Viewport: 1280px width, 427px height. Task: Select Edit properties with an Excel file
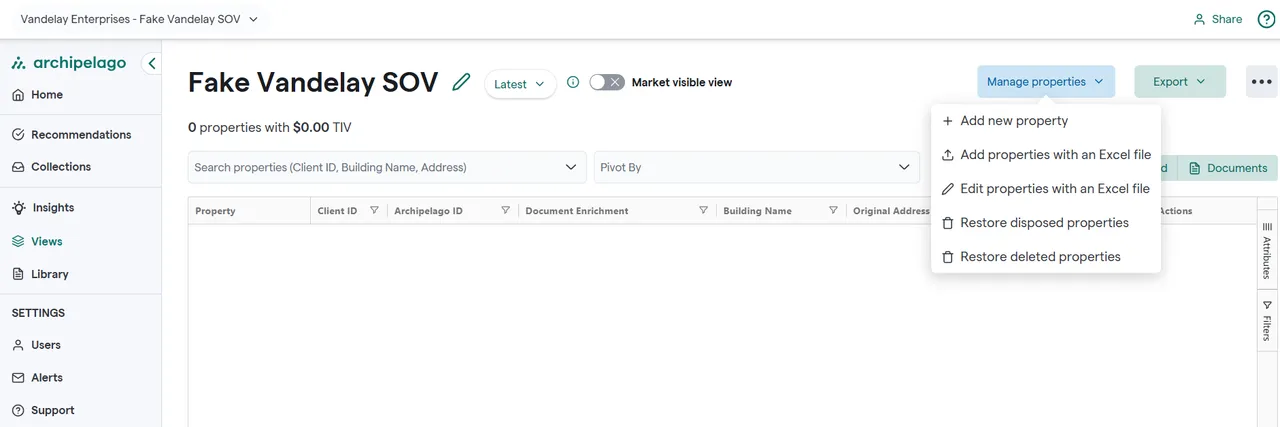tap(1054, 189)
